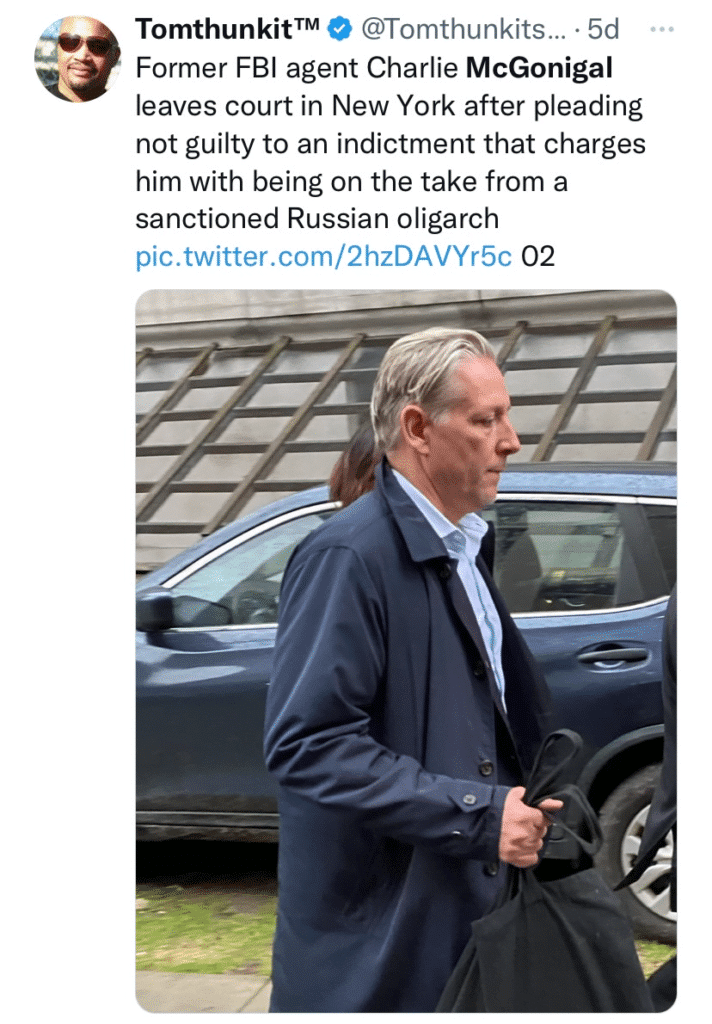This screenshot has height=1024, width=712.
Task: Click the Tomthunkit™ display name
Action: 228,30
